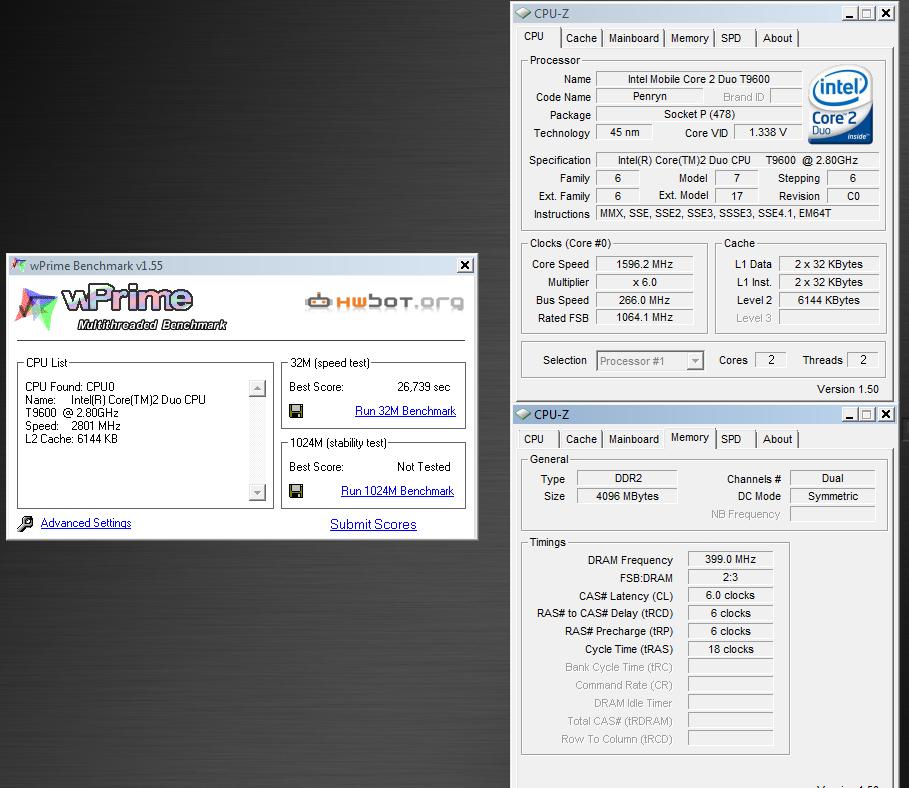Minimize the top CPU-Z window

pyautogui.click(x=849, y=13)
